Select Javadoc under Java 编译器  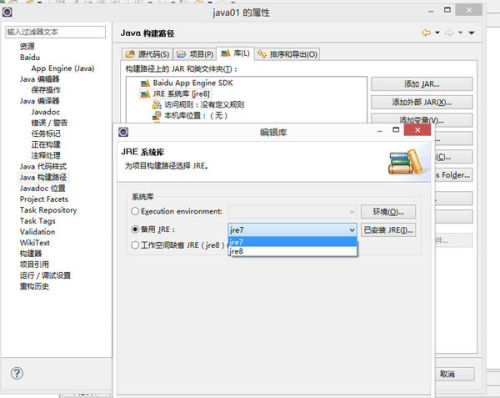tap(45, 112)
